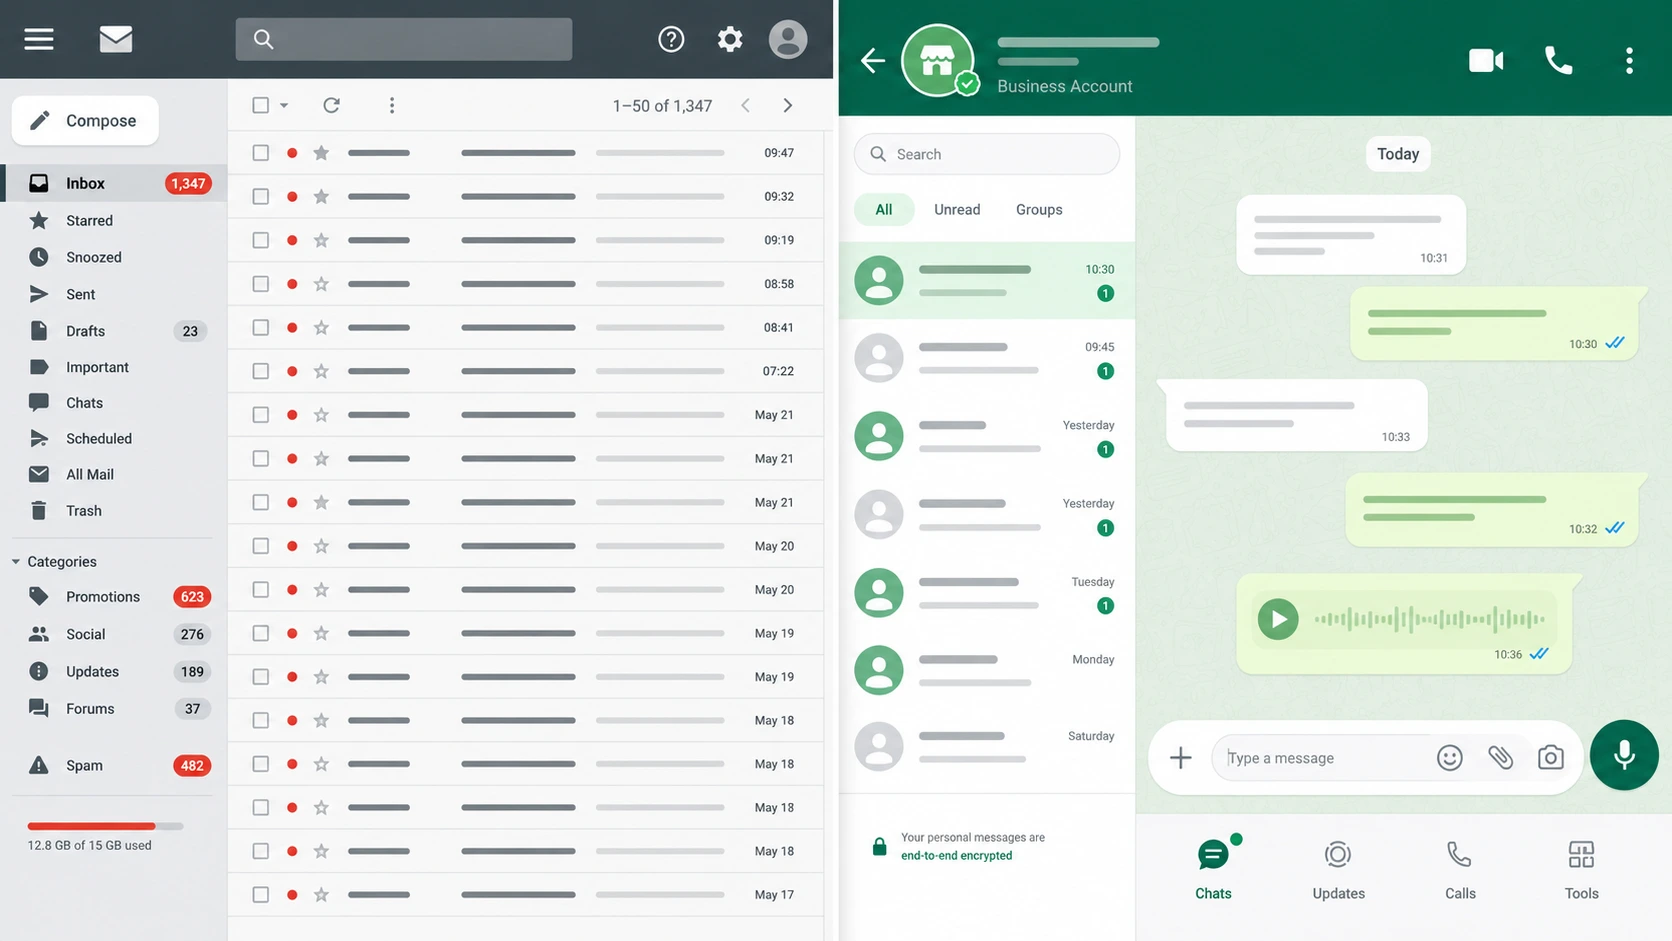This screenshot has width=1672, height=941.
Task: Start a voice call from chat header
Action: tap(1558, 61)
